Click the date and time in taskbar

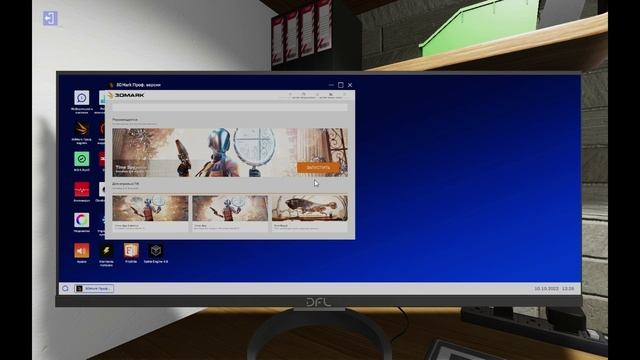554,289
